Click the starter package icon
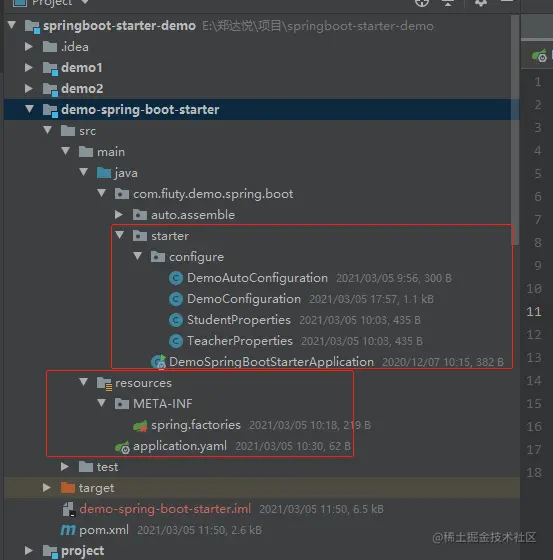This screenshot has width=553, height=560. pyautogui.click(x=140, y=236)
